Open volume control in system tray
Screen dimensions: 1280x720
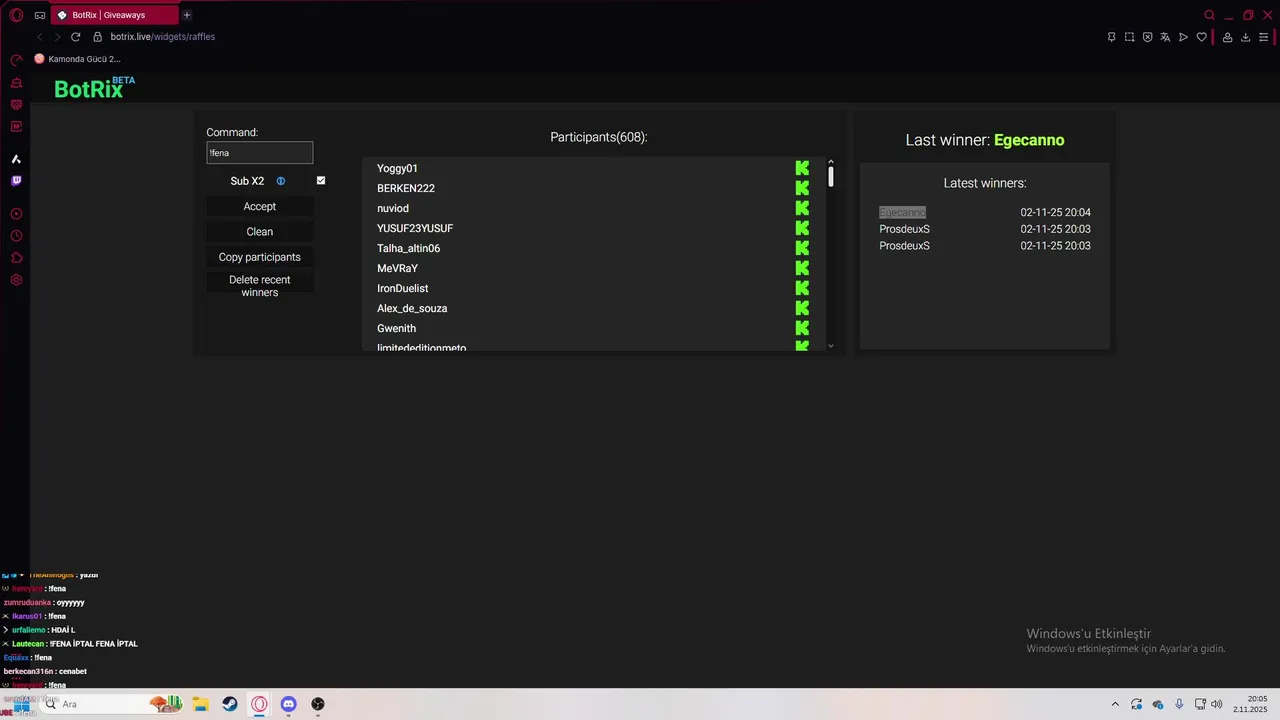tap(1217, 704)
